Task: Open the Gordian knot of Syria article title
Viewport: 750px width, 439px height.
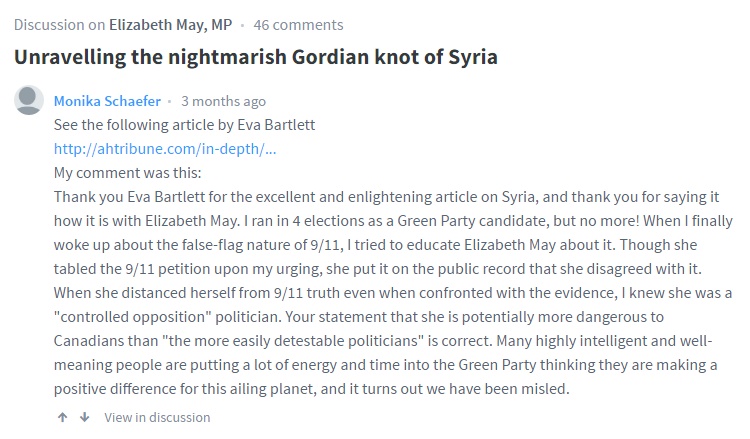Action: pos(256,57)
